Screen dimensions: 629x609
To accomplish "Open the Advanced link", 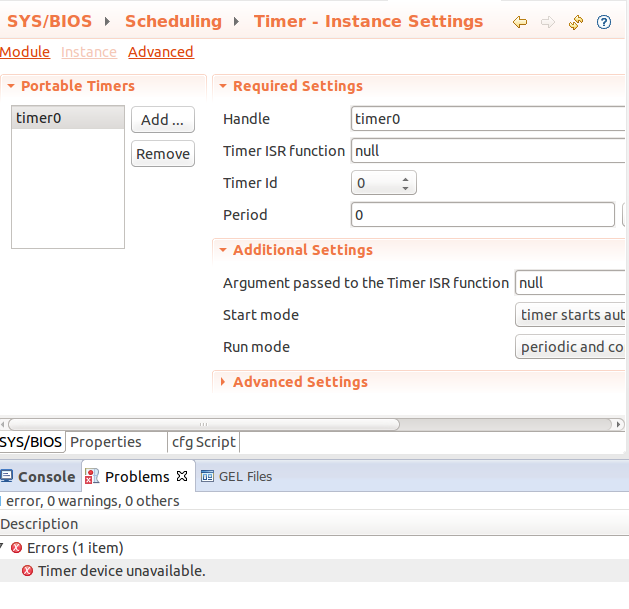I will [x=161, y=52].
